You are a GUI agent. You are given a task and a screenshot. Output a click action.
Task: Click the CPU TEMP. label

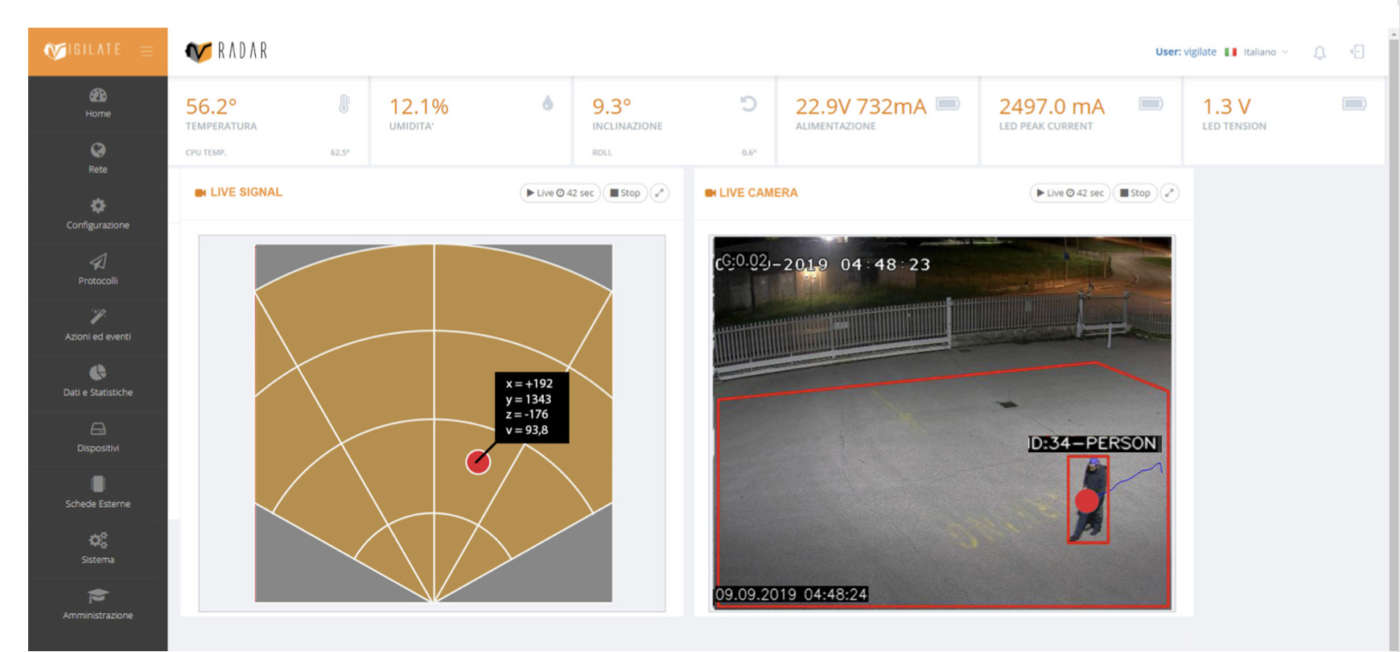pyautogui.click(x=206, y=153)
